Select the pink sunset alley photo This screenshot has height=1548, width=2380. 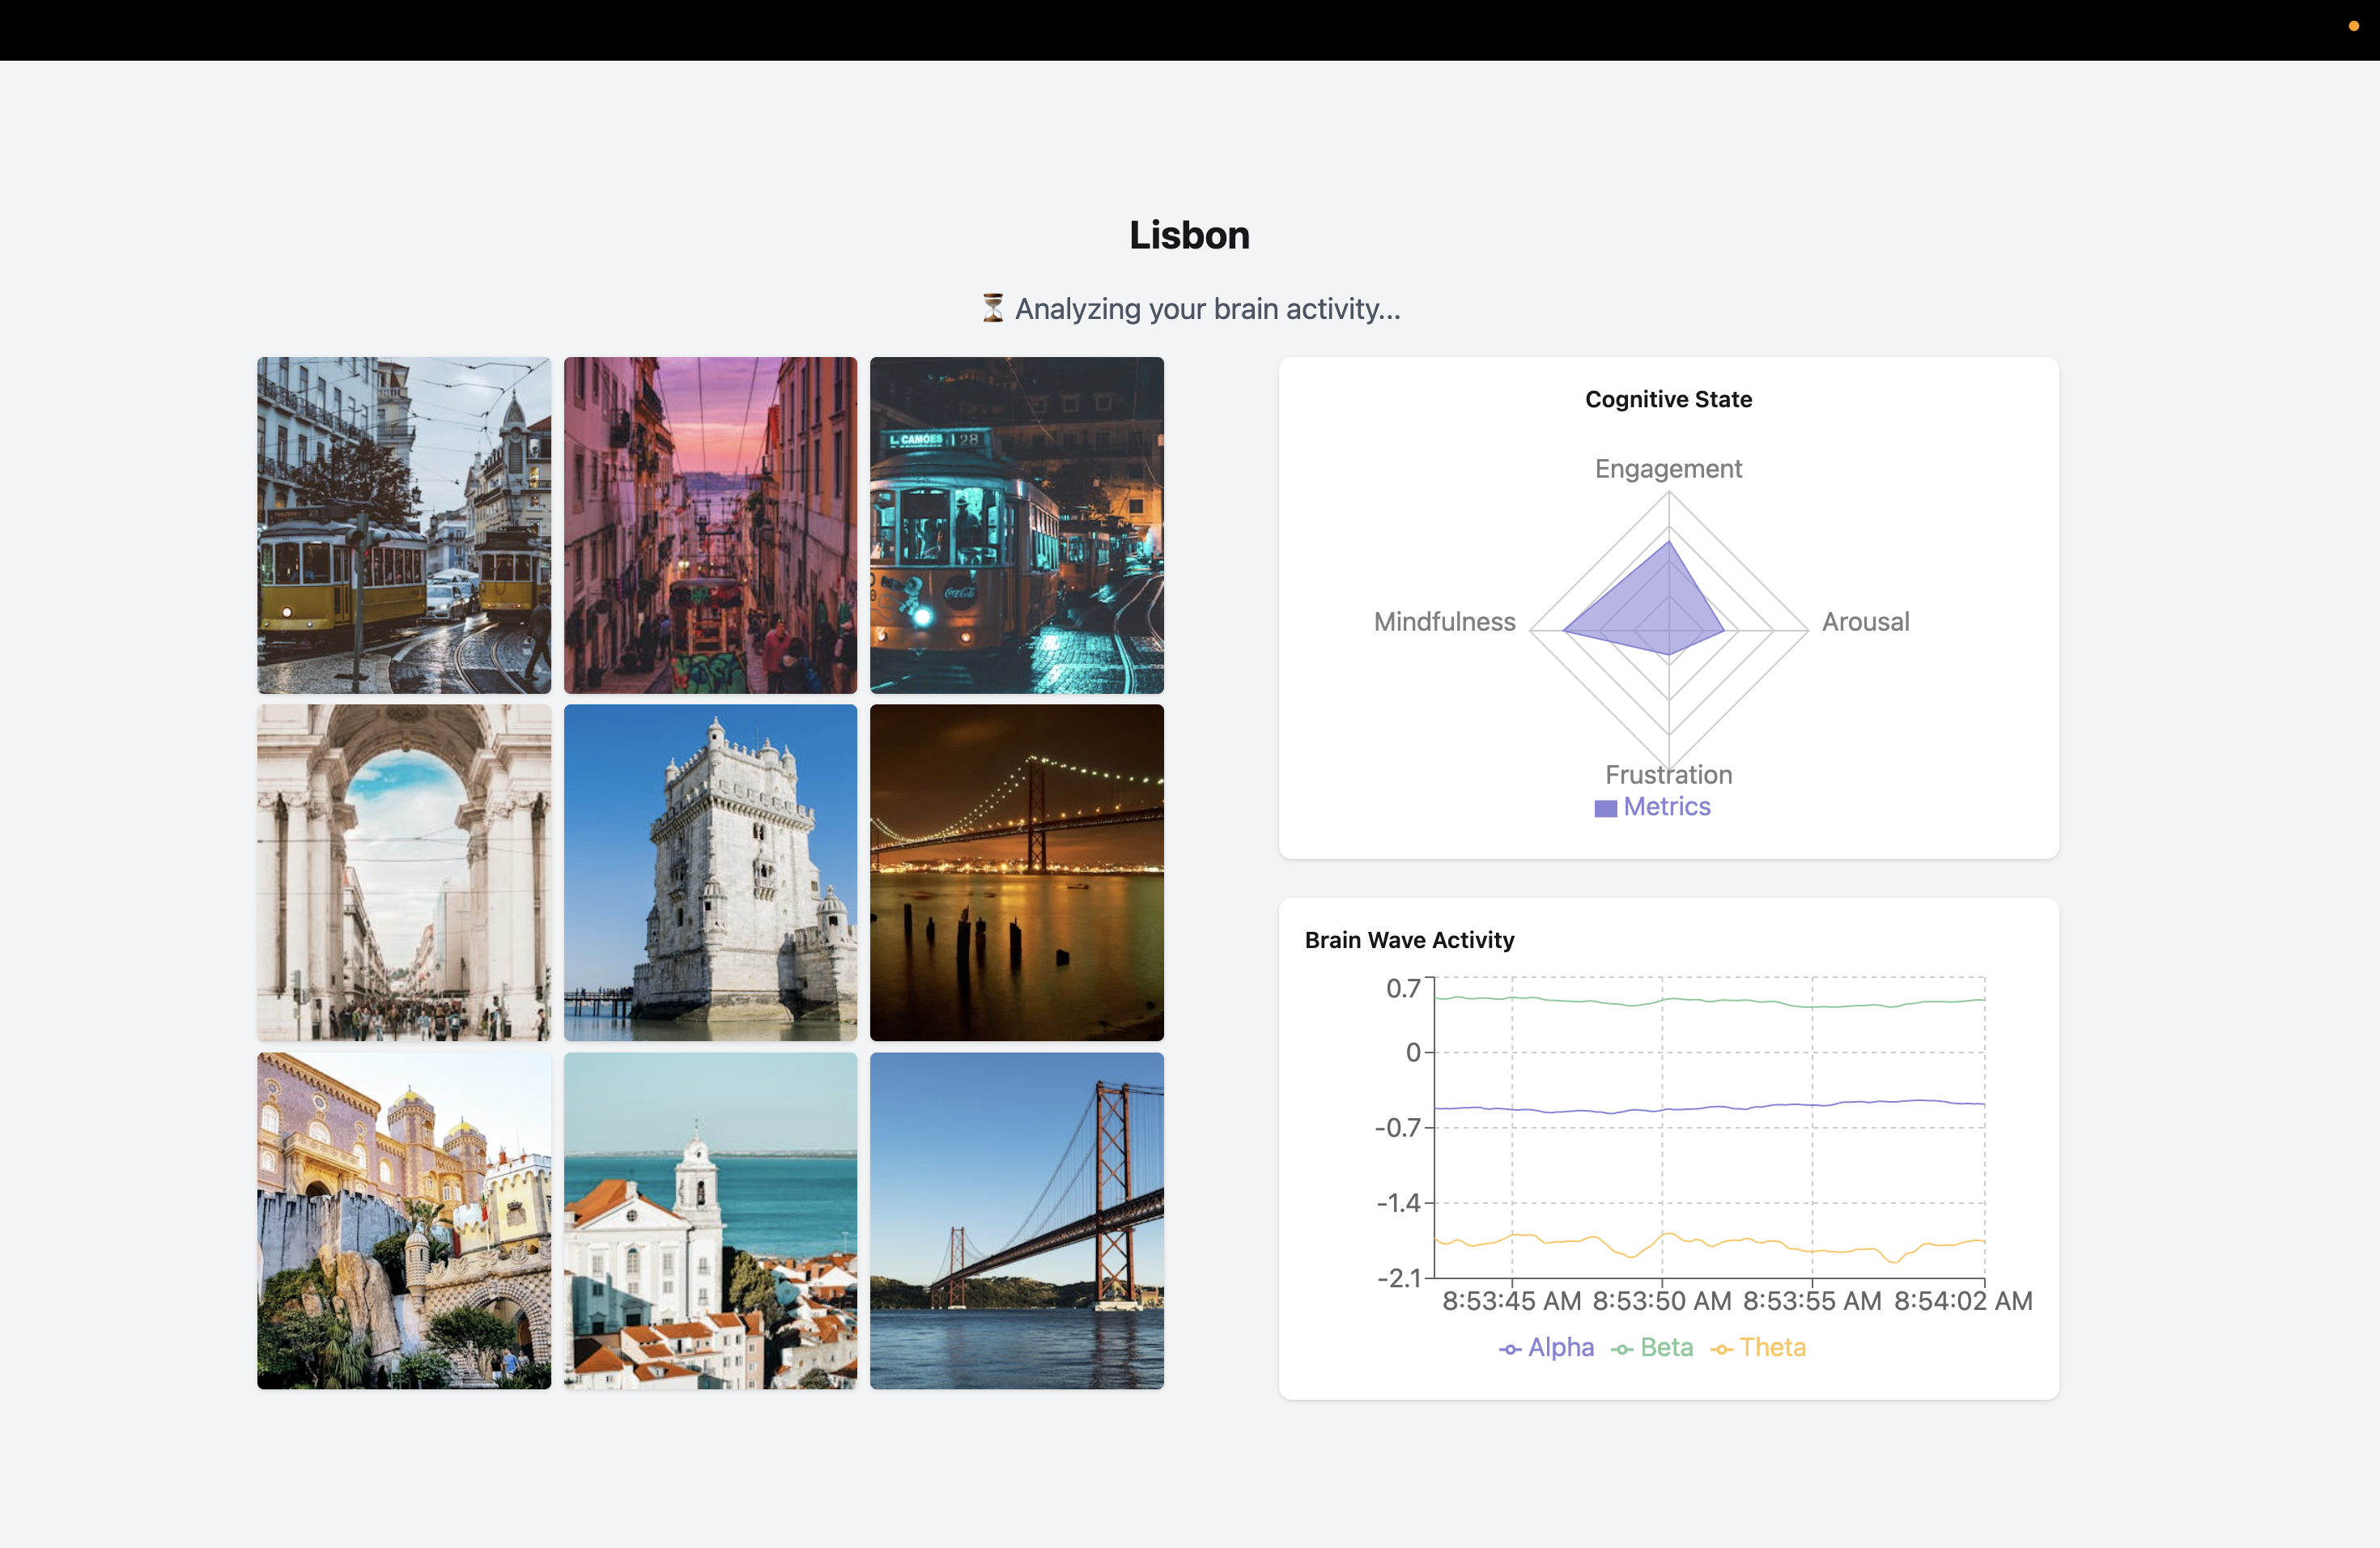(710, 525)
